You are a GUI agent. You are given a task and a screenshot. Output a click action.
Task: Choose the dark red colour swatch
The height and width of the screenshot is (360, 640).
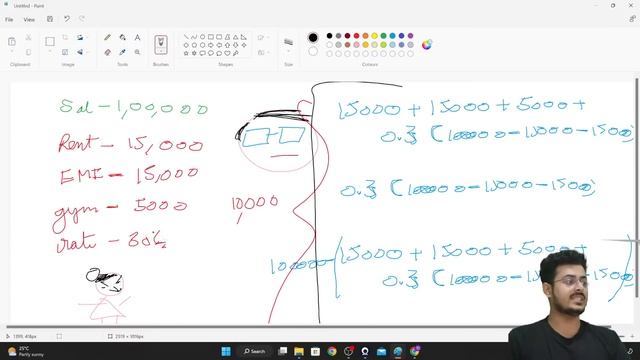[347, 36]
